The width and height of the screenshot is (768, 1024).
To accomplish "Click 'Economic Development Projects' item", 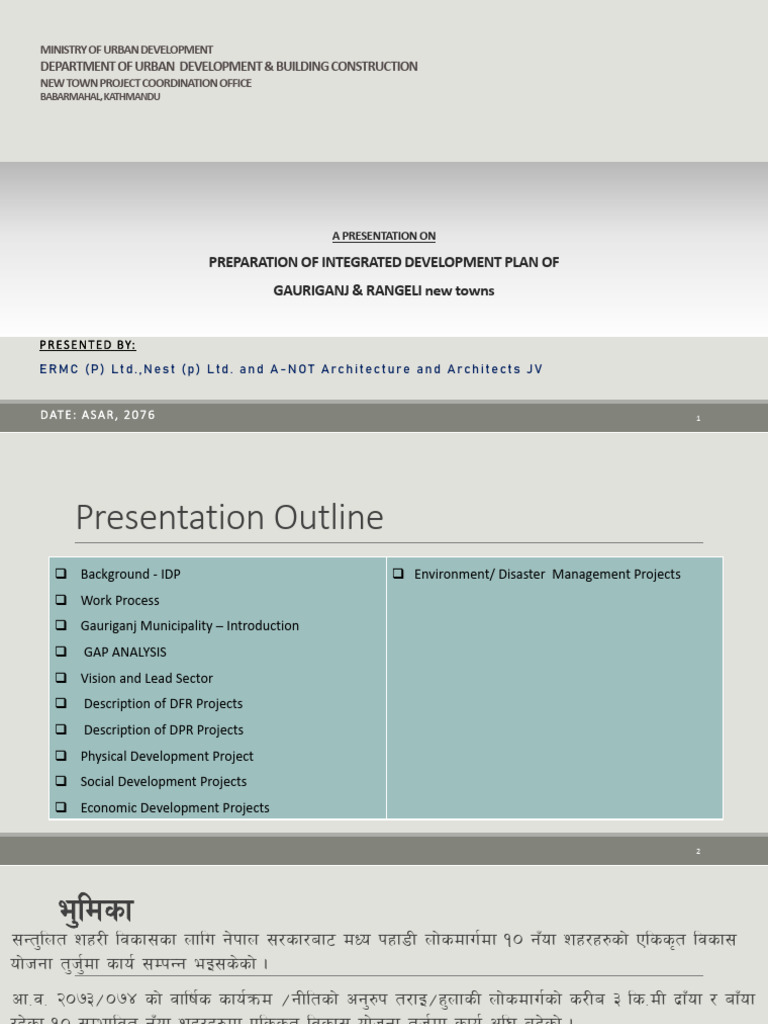I will point(175,808).
